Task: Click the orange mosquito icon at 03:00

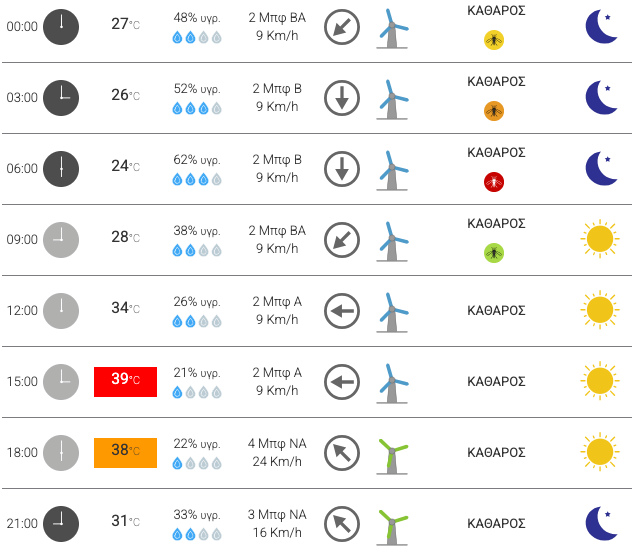Action: tap(494, 111)
